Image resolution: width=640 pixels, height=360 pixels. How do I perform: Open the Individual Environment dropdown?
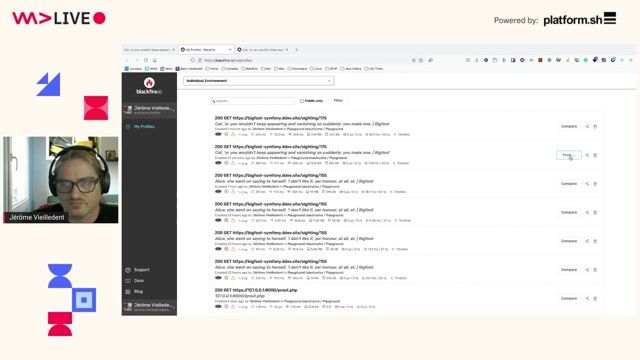pyautogui.click(x=259, y=81)
